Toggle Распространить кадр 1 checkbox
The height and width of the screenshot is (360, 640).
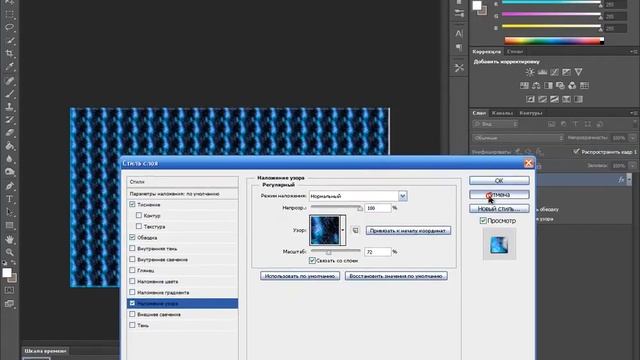tap(576, 151)
